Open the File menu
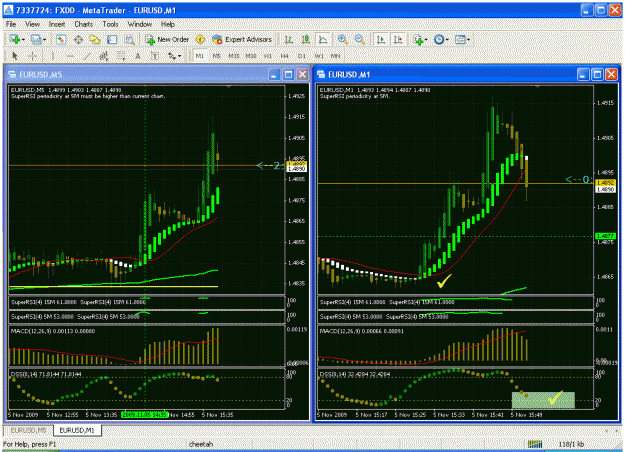This screenshot has height=452, width=625. (11, 24)
